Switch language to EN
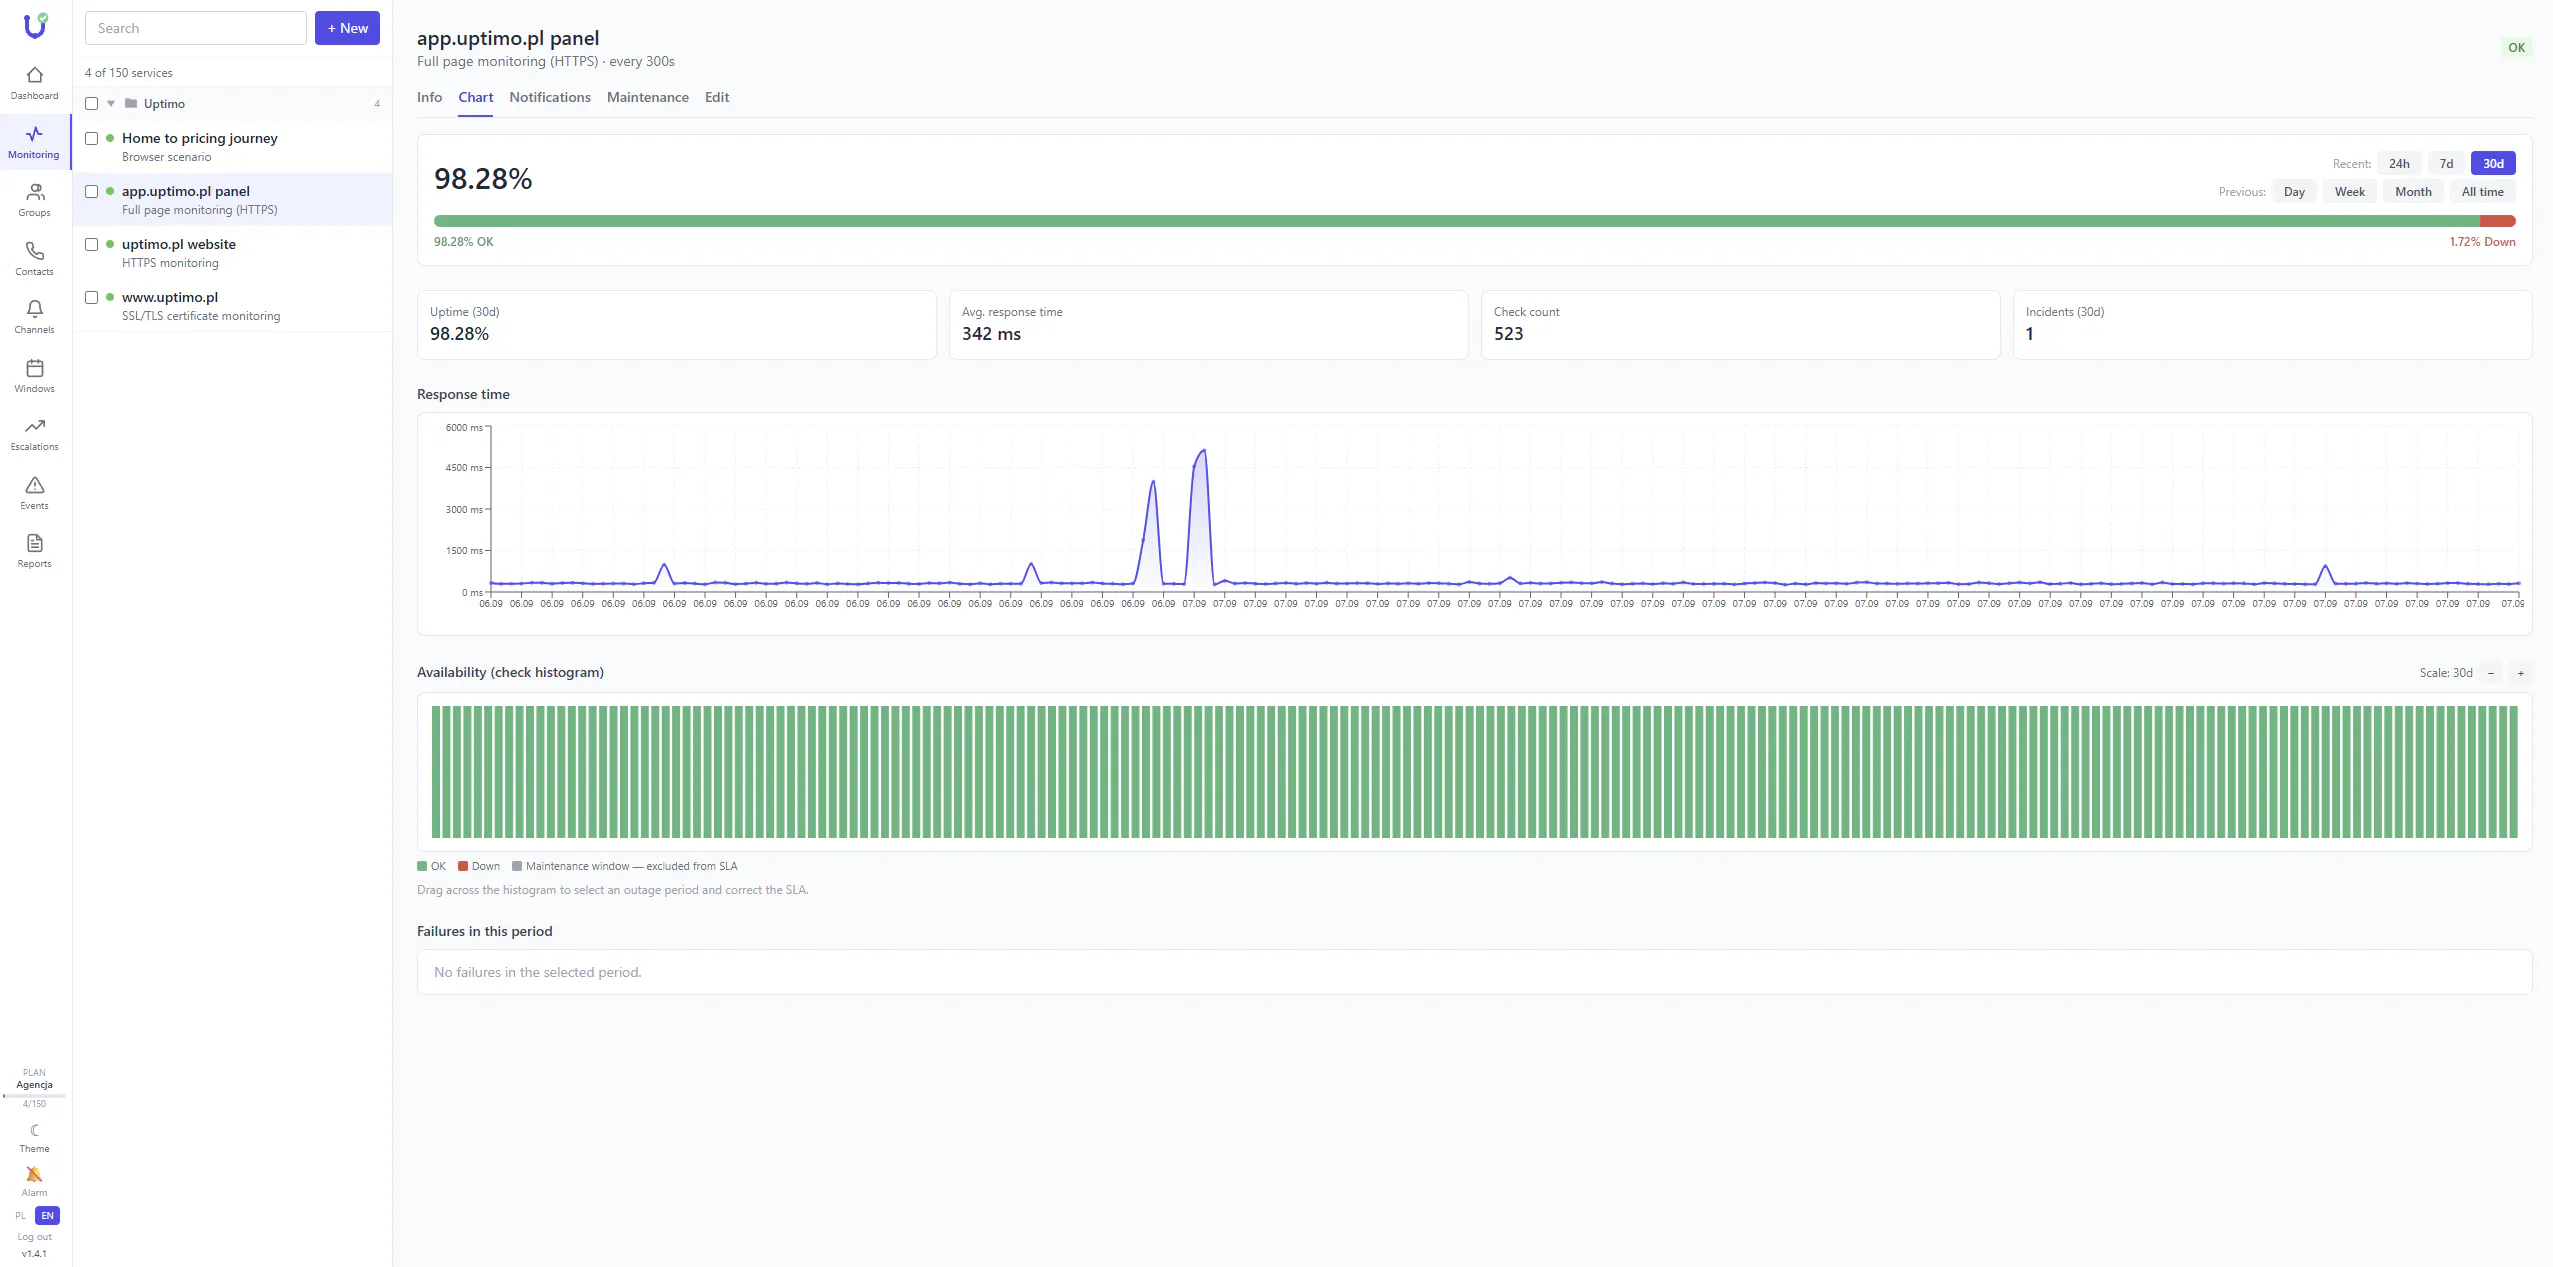The image size is (2553, 1267). tap(47, 1216)
